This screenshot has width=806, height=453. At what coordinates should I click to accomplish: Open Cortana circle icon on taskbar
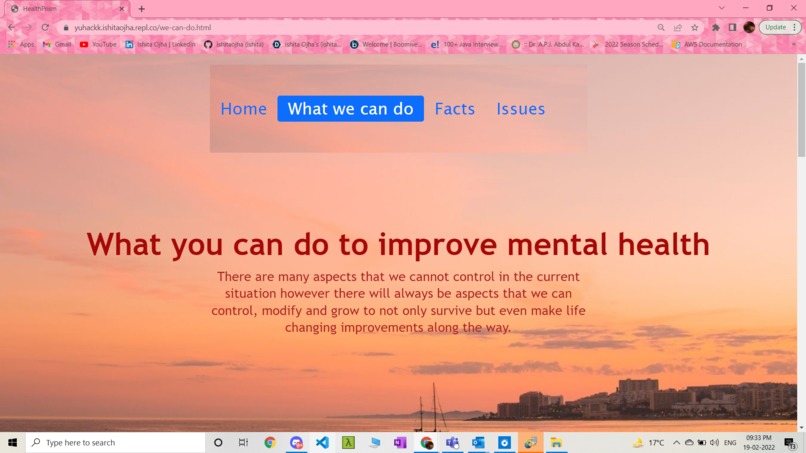(218, 442)
